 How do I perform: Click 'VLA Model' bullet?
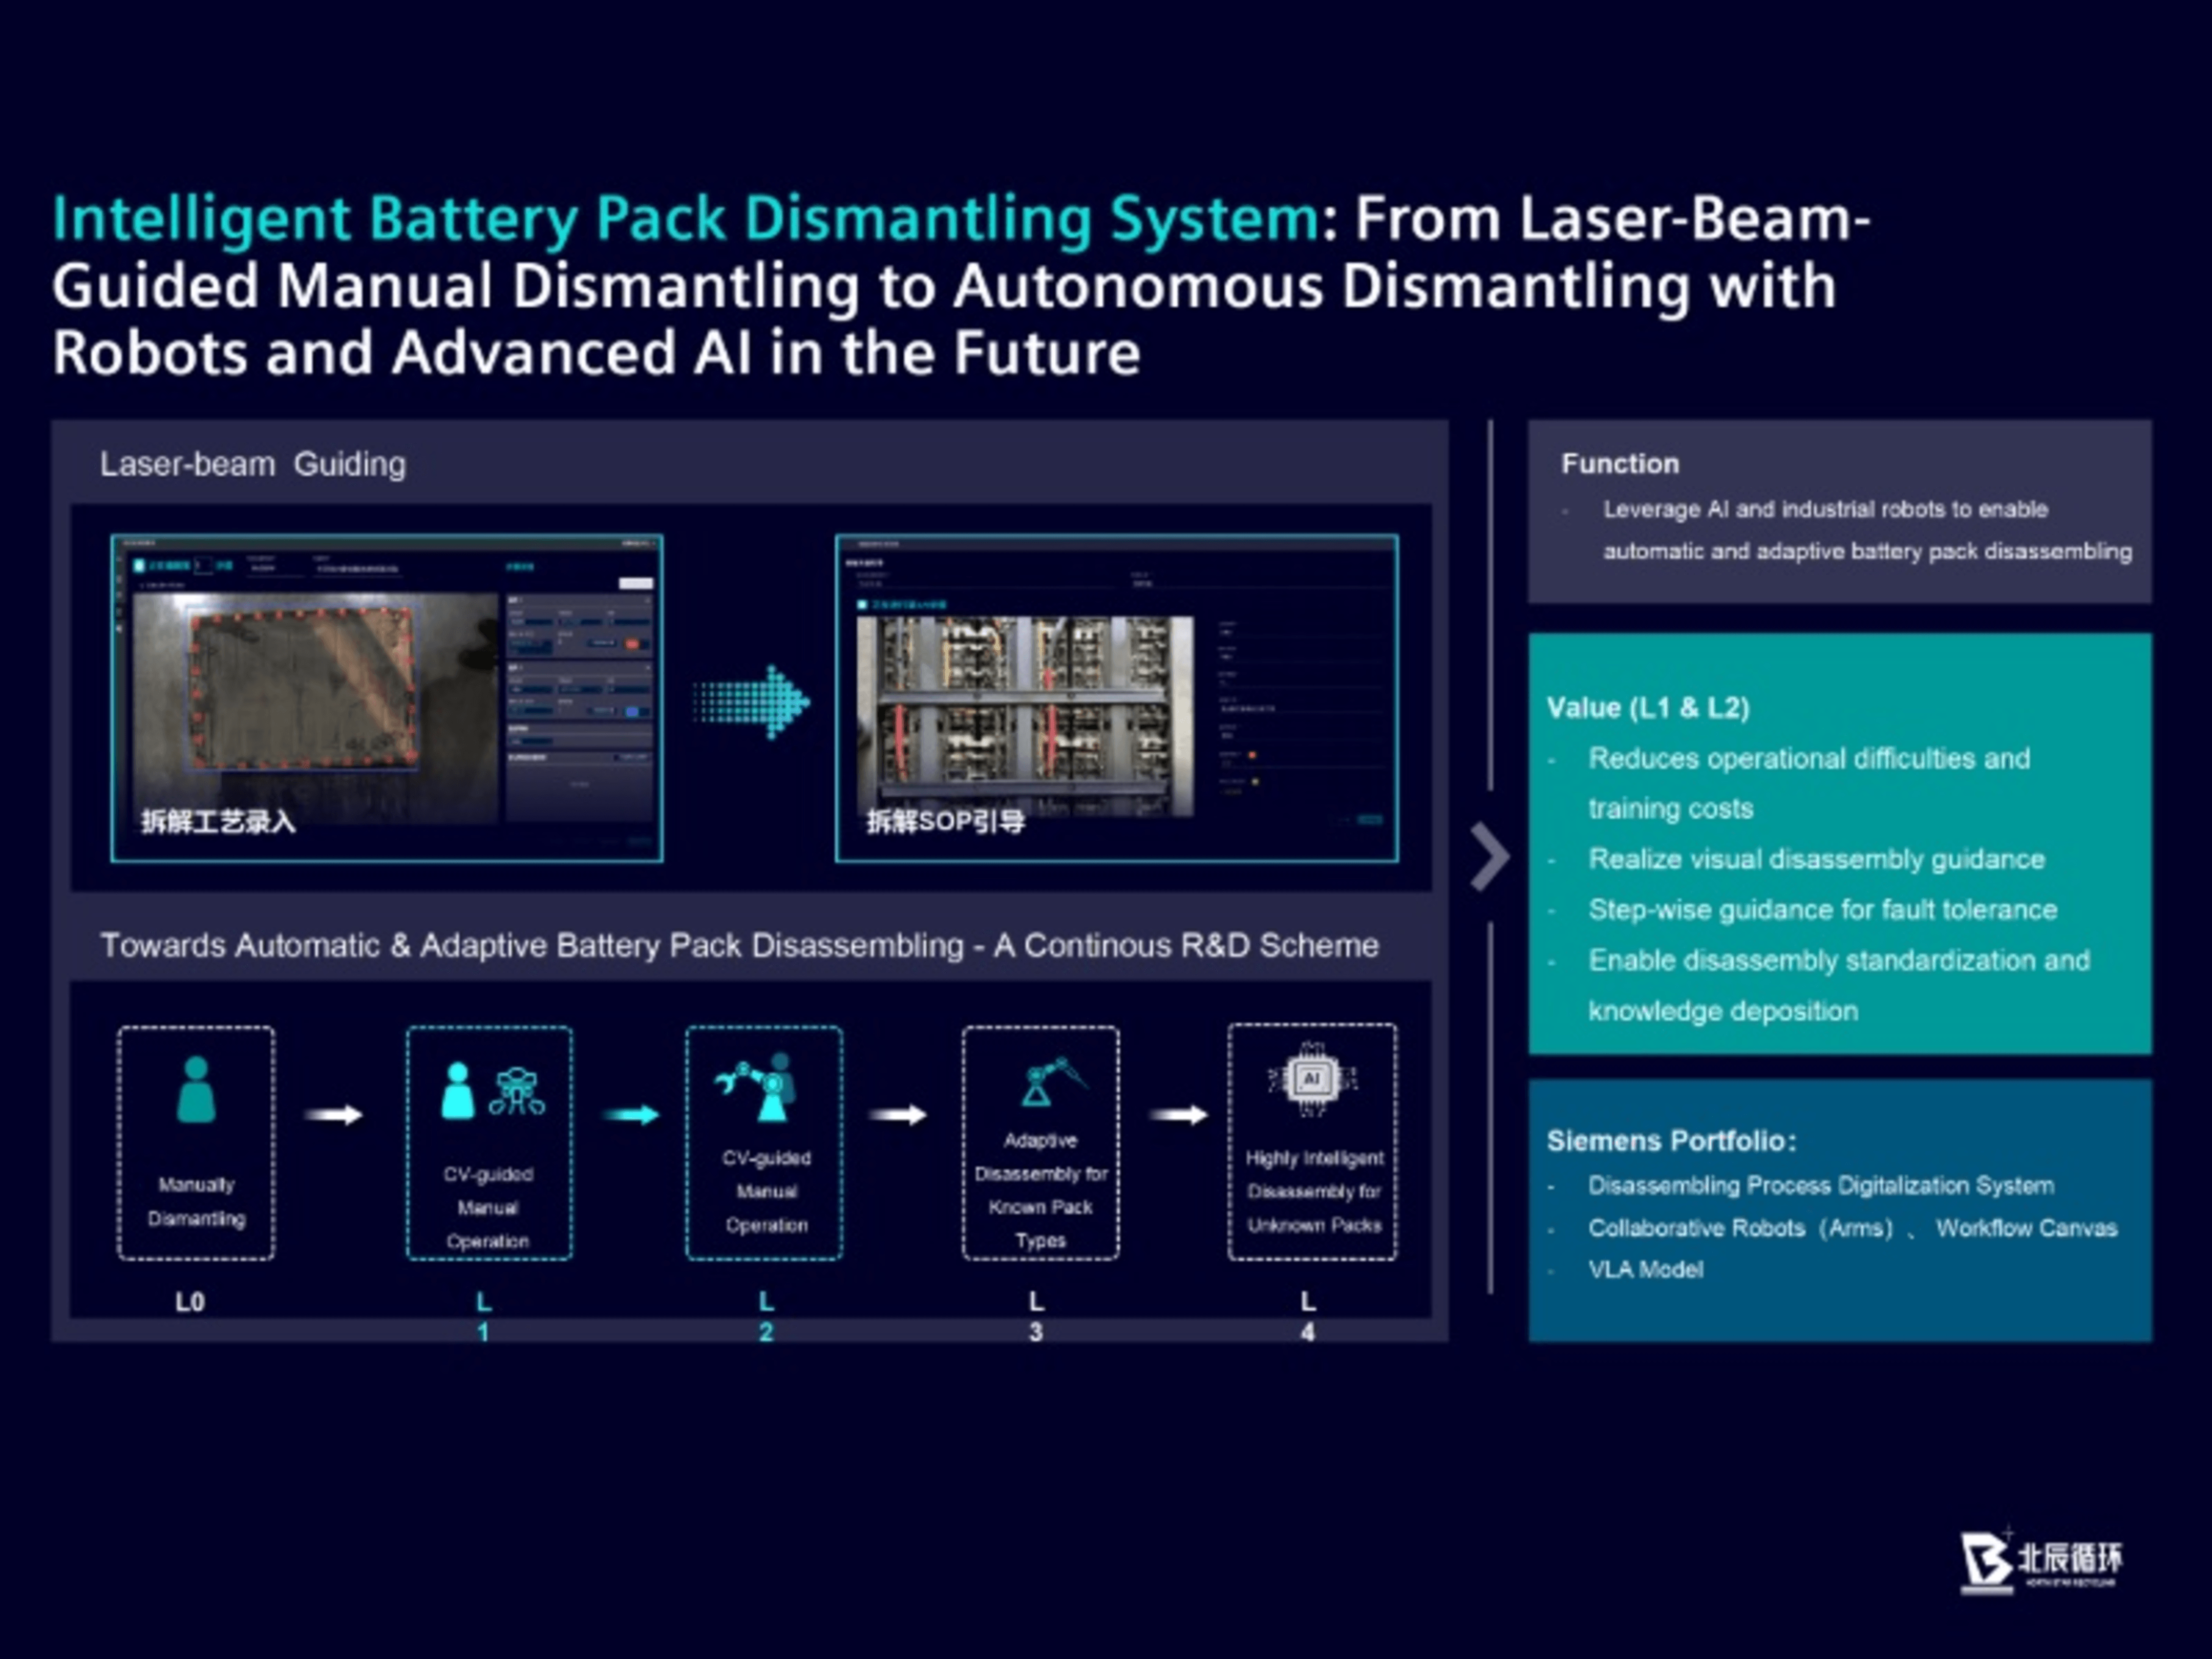[x=1645, y=1269]
